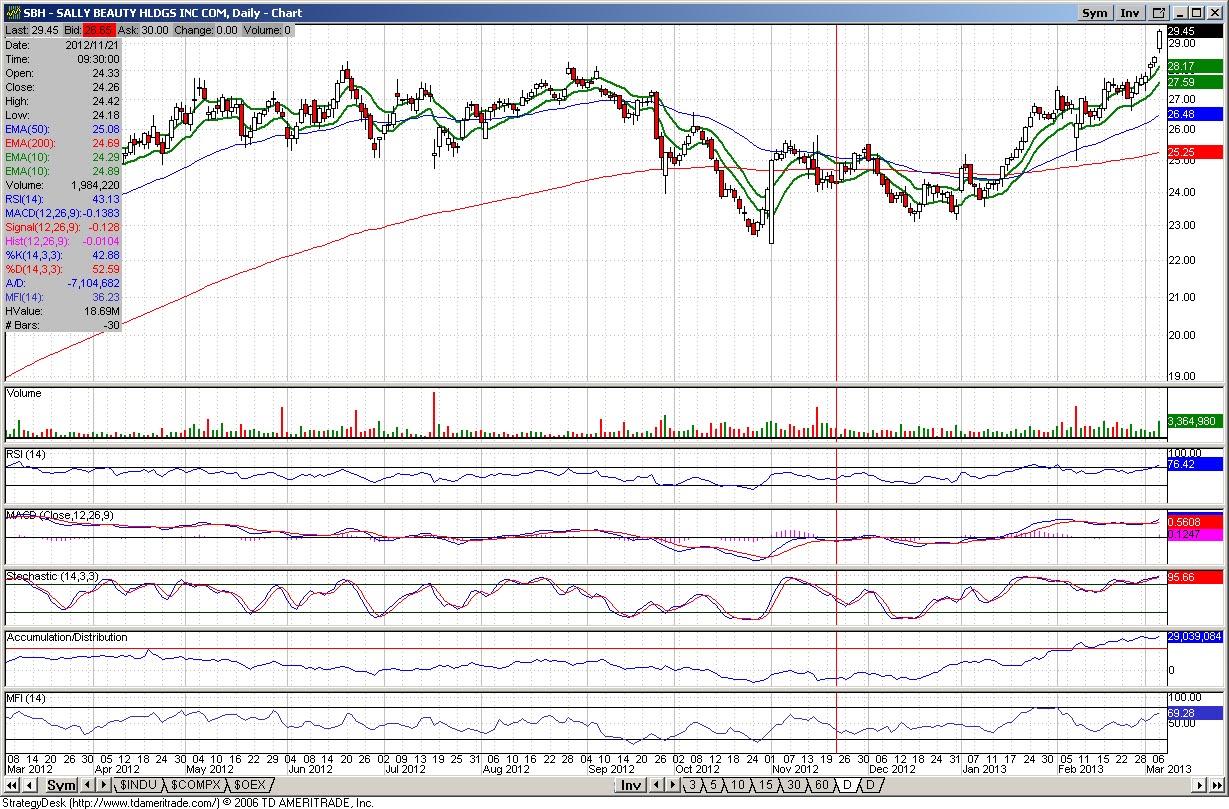
Task: Click the tall white candlestick at far right
Action: tap(1159, 40)
